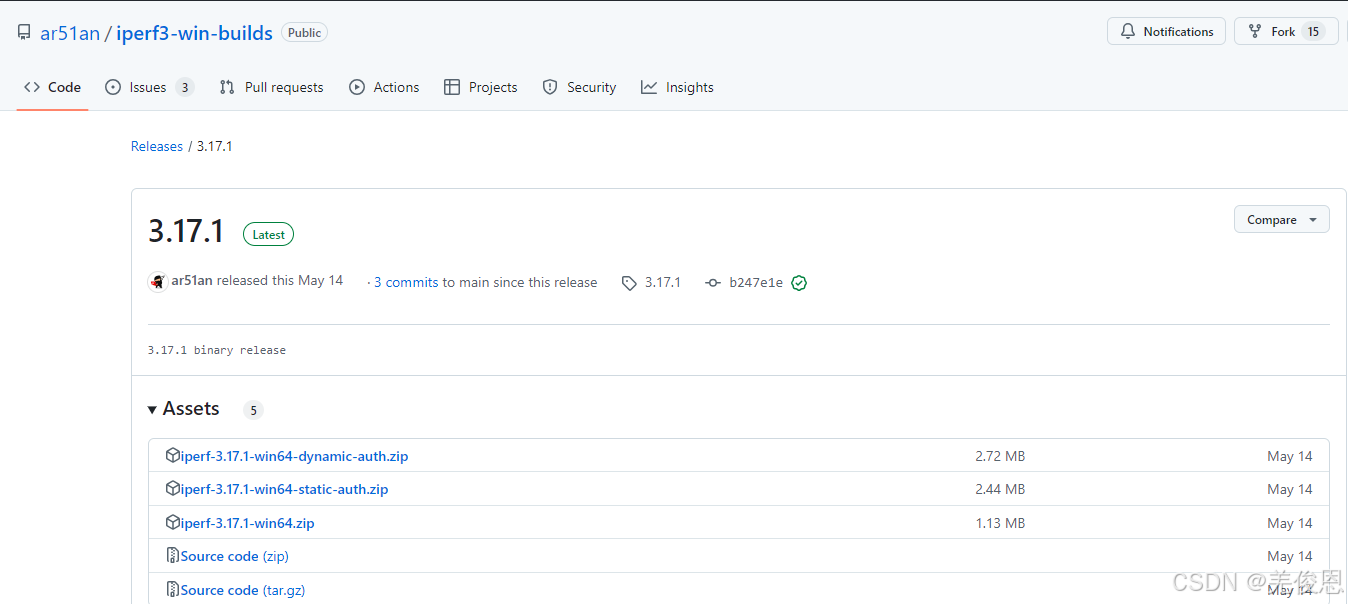This screenshot has height=604, width=1348.
Task: Click file-zip icon for Source code (tar.gz)
Action: 172,590
